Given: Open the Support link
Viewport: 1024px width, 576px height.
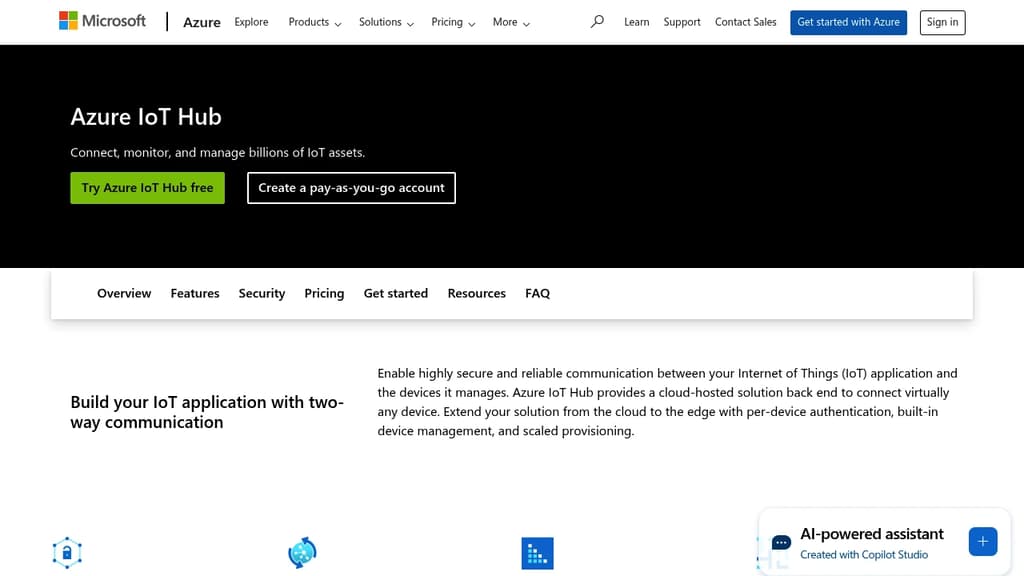Looking at the screenshot, I should coord(682,22).
